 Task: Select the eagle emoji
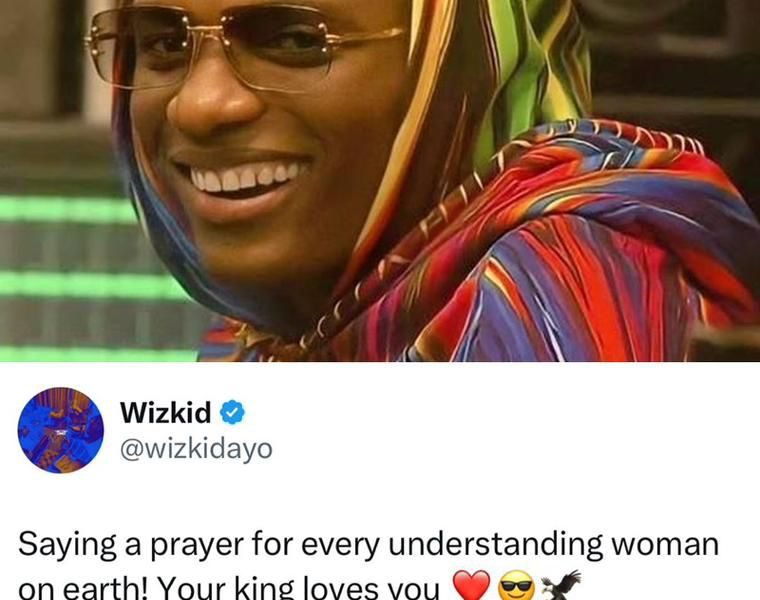pos(561,585)
